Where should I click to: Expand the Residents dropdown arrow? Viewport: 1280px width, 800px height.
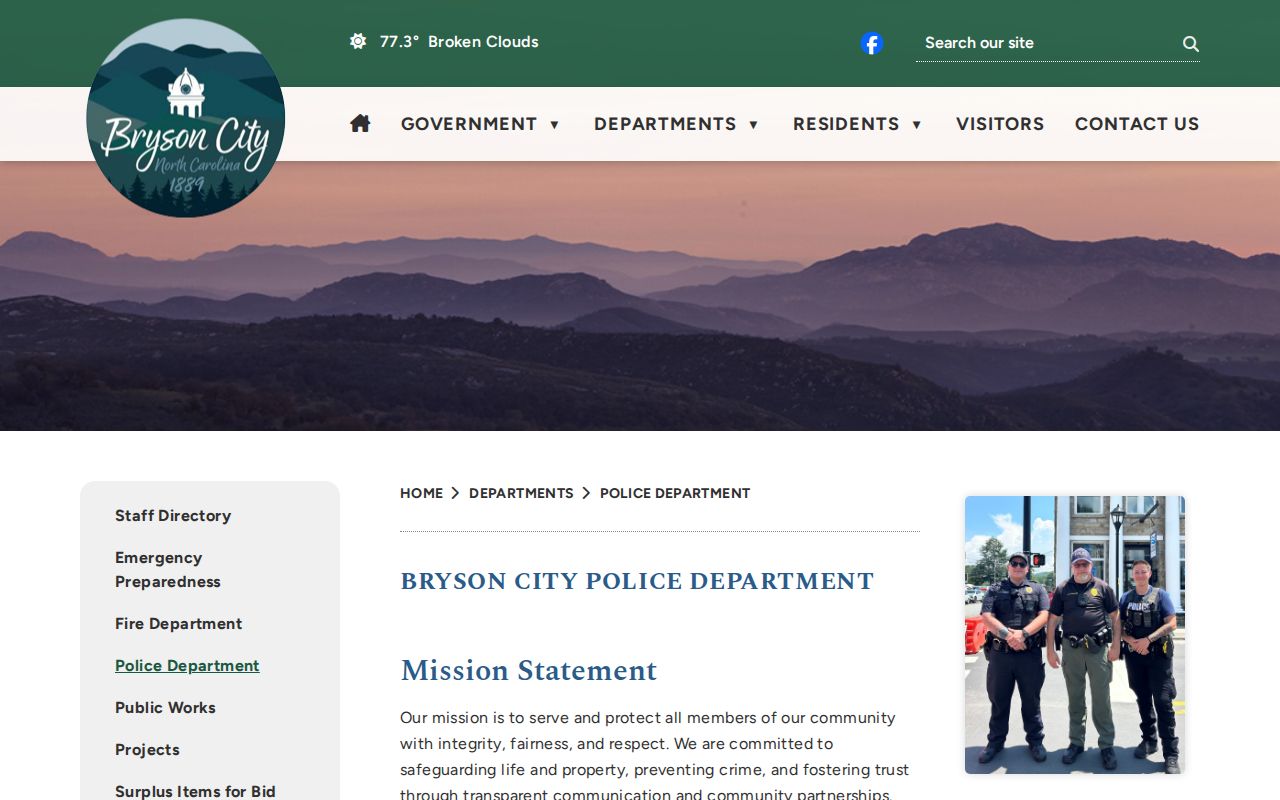[x=916, y=125]
